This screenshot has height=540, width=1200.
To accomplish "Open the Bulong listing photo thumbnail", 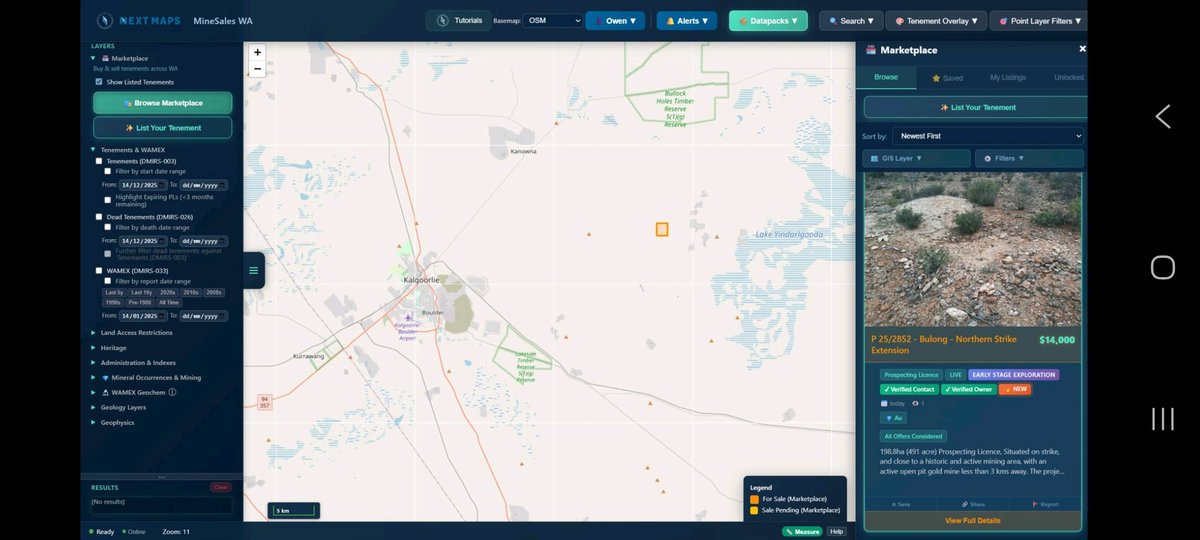I will [x=973, y=249].
